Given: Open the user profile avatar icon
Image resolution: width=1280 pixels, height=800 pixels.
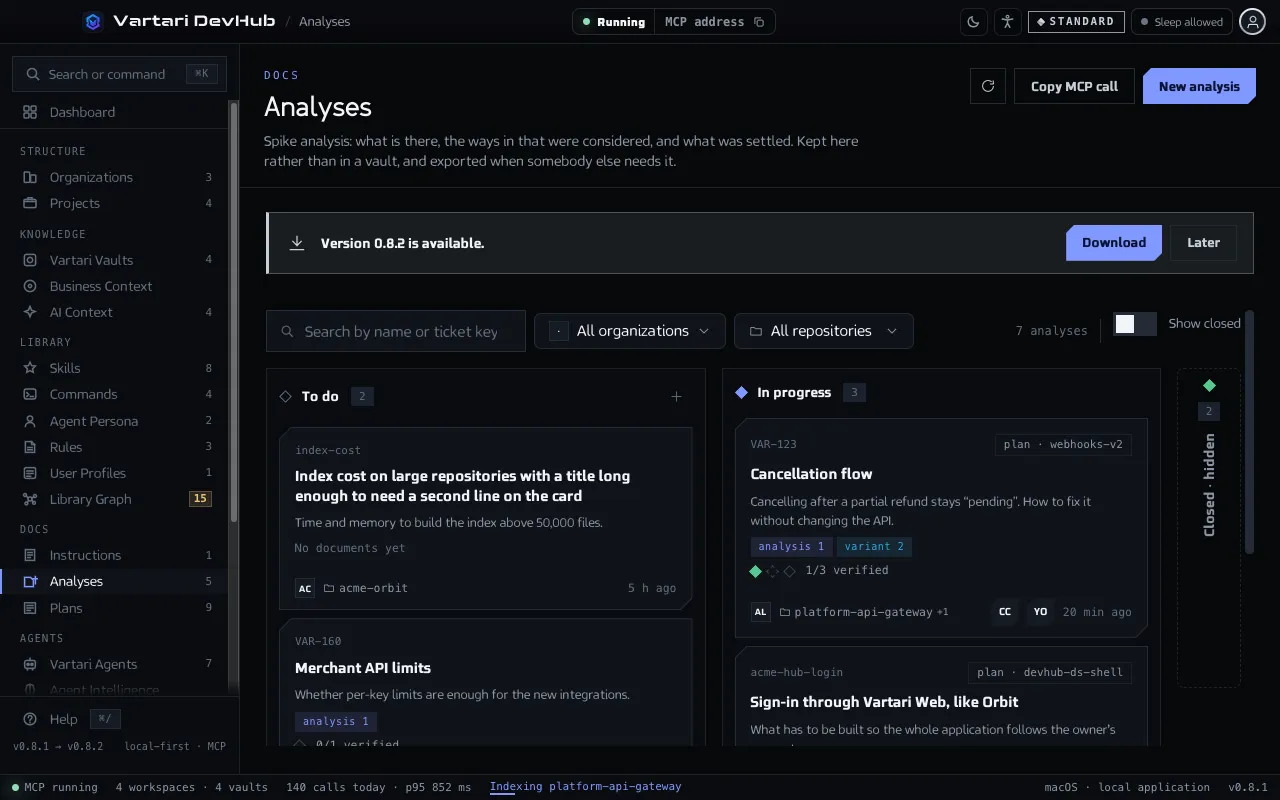Looking at the screenshot, I should (1252, 21).
